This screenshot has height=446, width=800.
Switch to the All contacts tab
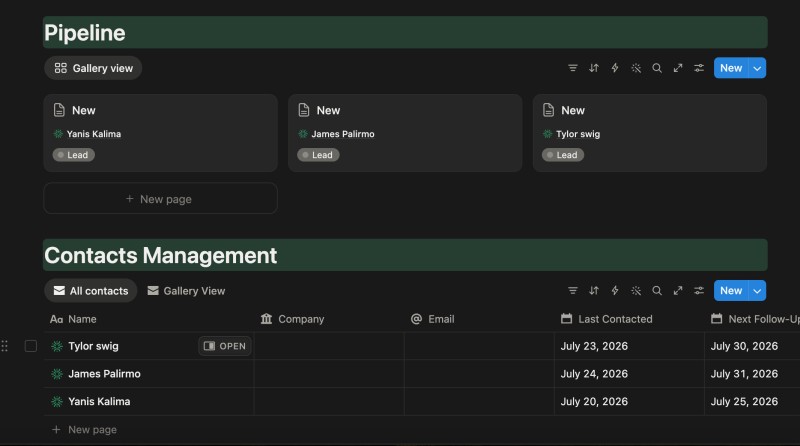(91, 290)
